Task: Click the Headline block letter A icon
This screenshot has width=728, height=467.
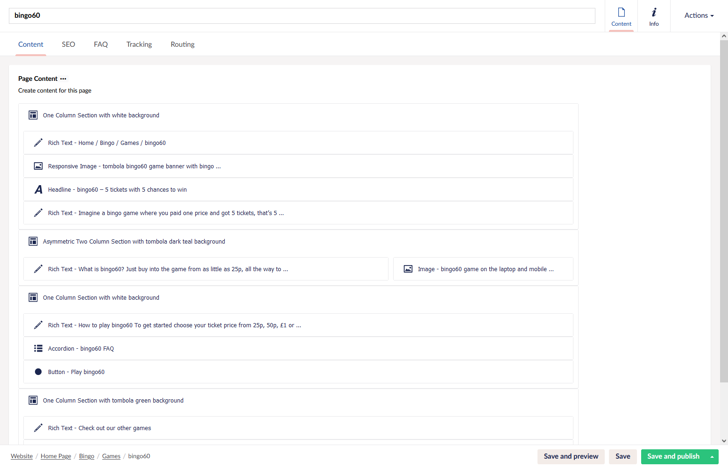Action: (x=38, y=189)
